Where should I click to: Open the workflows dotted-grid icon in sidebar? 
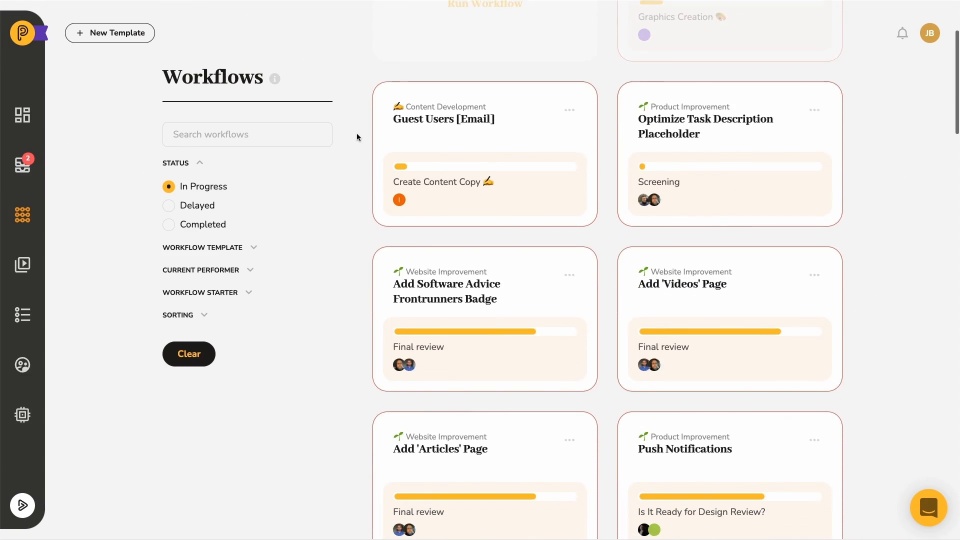coord(23,214)
